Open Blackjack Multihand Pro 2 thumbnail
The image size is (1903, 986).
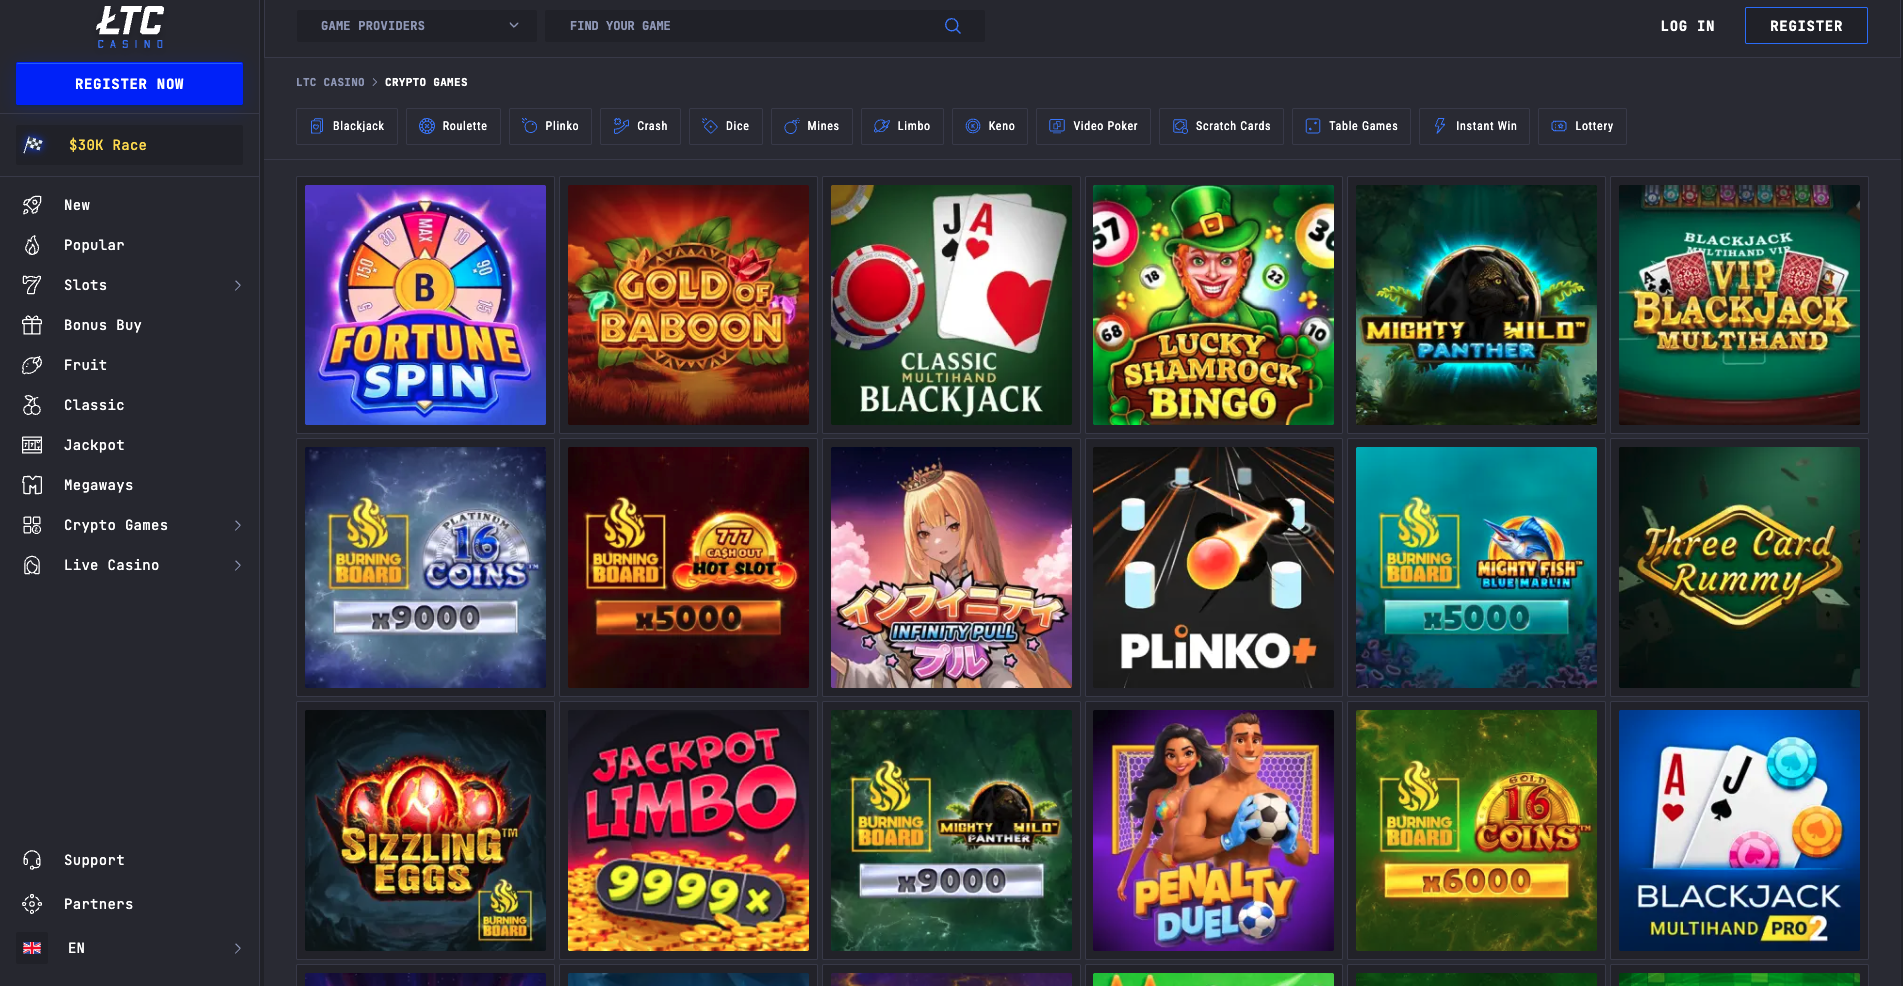pos(1740,830)
